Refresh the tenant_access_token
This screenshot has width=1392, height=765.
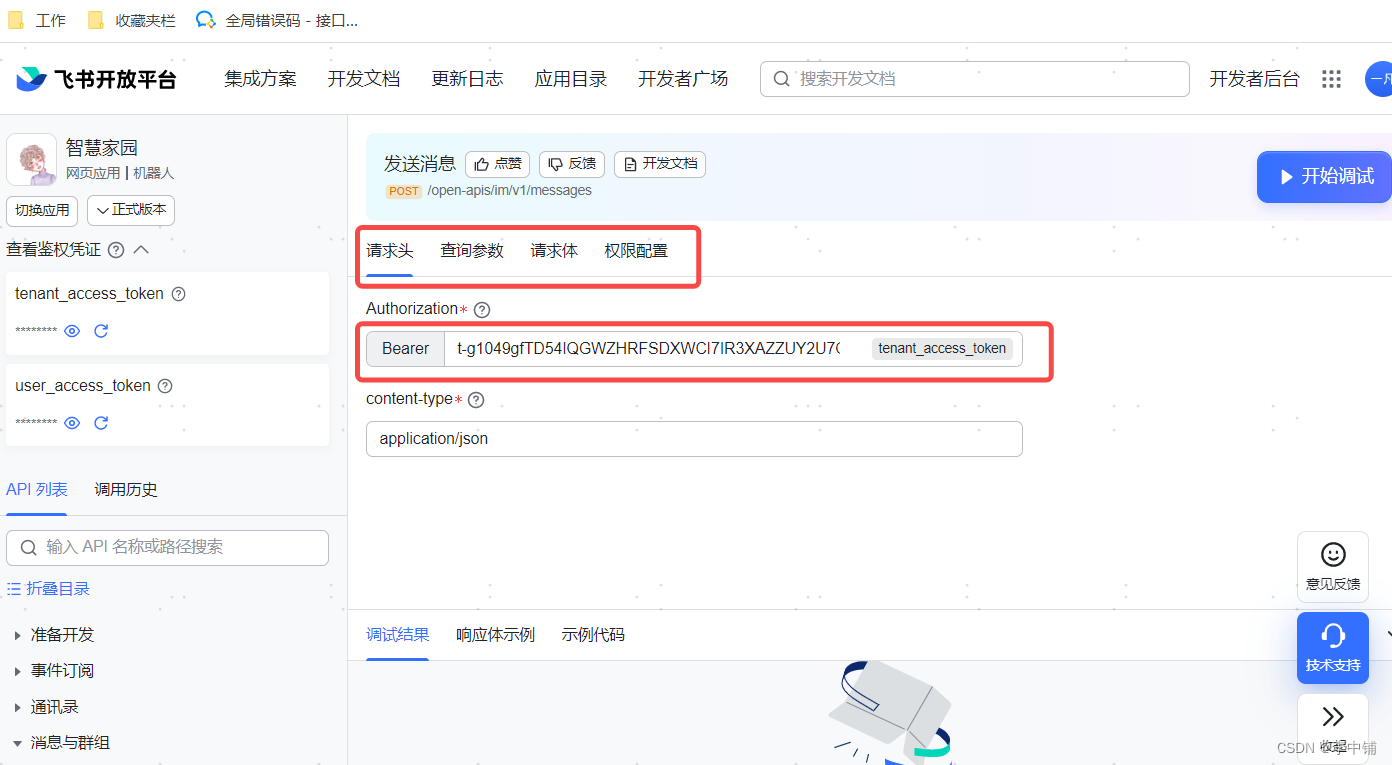click(x=101, y=331)
